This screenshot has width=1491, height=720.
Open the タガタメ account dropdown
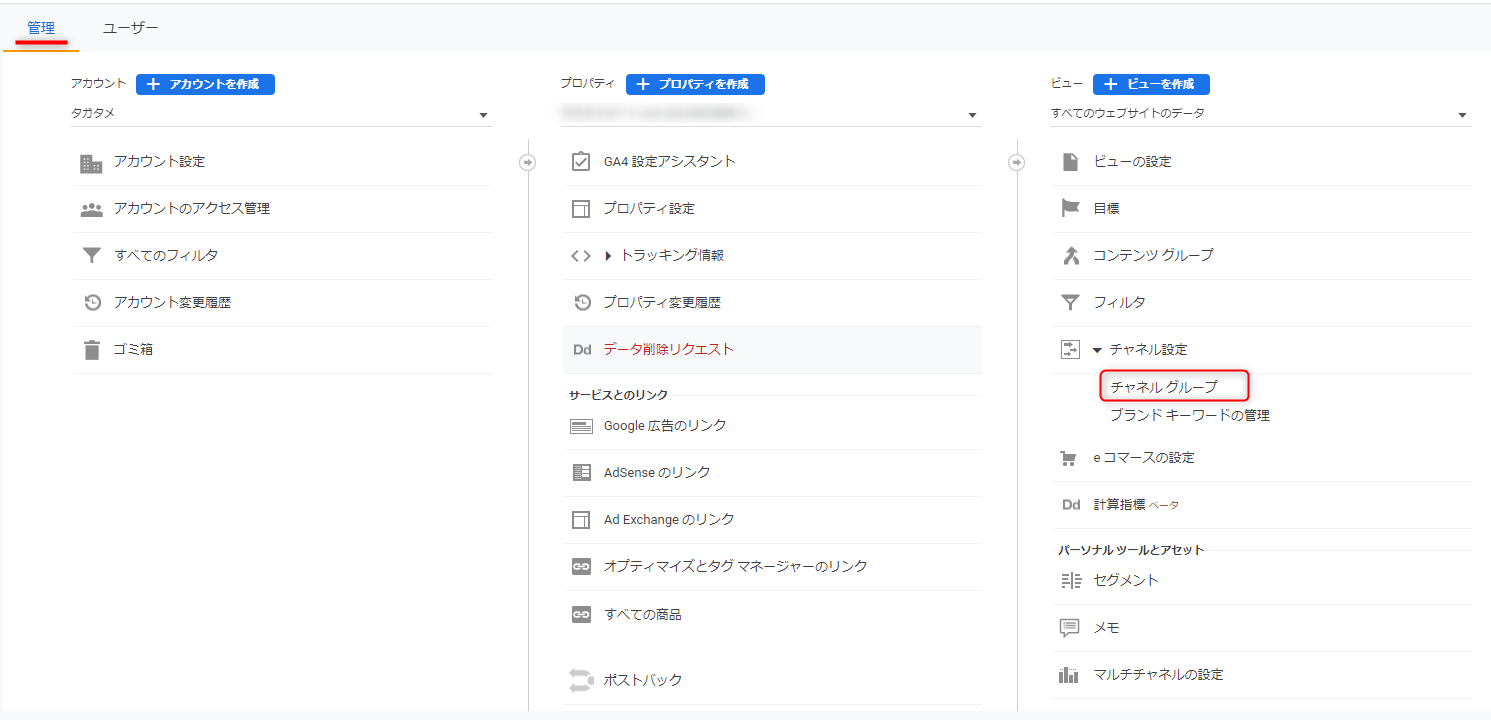[281, 114]
